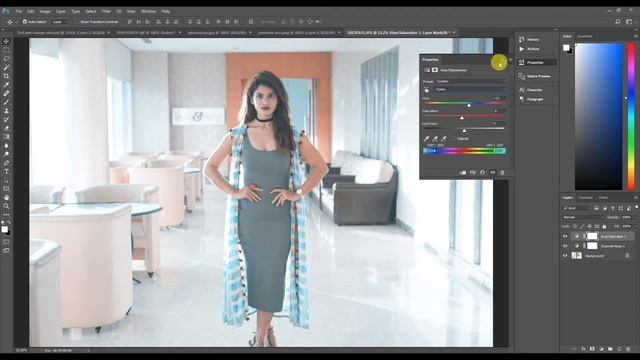Click the targeted adjustment hand tool in Properties
Viewport: 640px width, 360px height.
point(427,89)
